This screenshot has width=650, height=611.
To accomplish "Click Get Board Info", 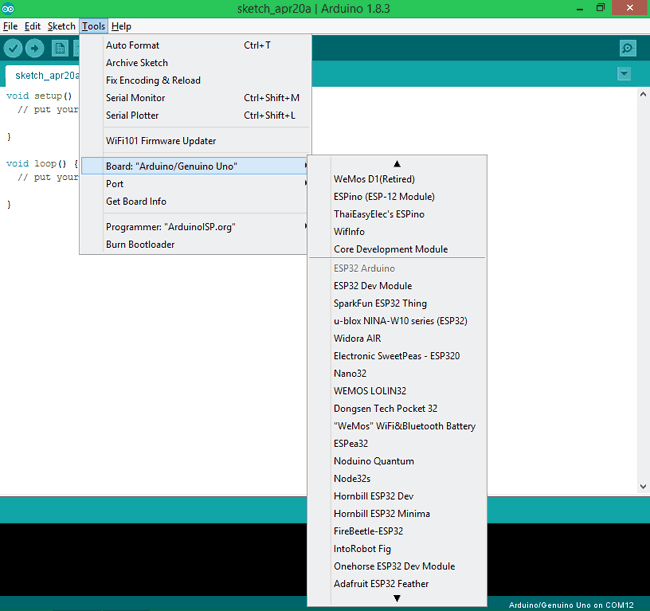I will (195, 201).
